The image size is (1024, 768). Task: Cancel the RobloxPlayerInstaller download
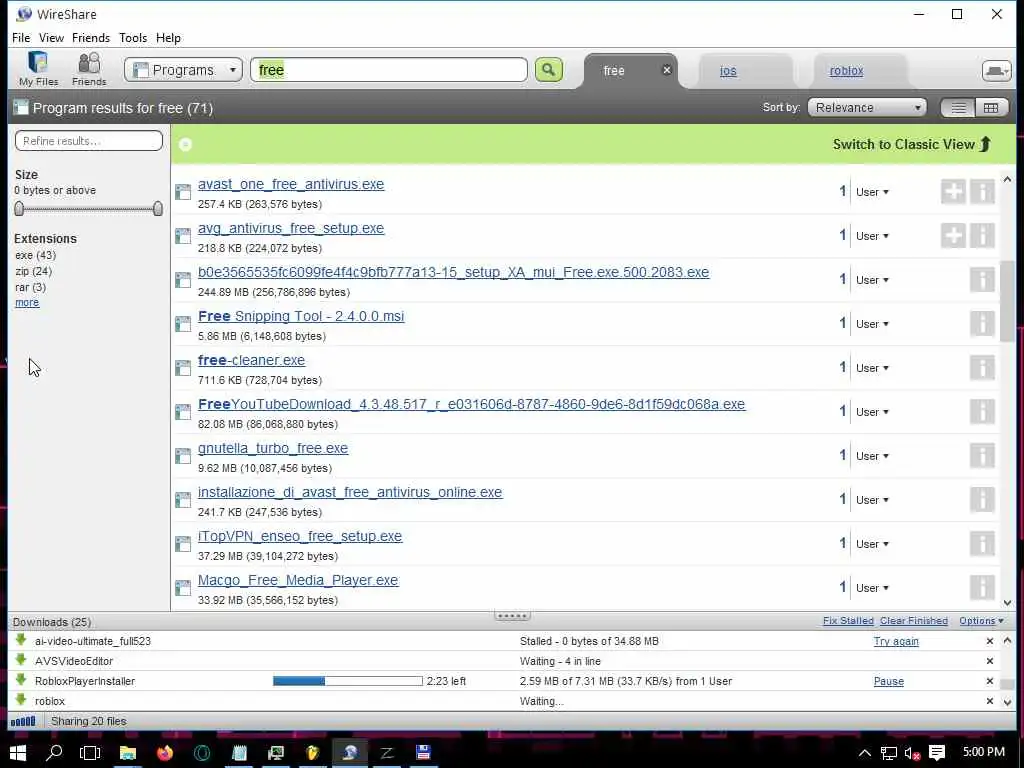(989, 681)
